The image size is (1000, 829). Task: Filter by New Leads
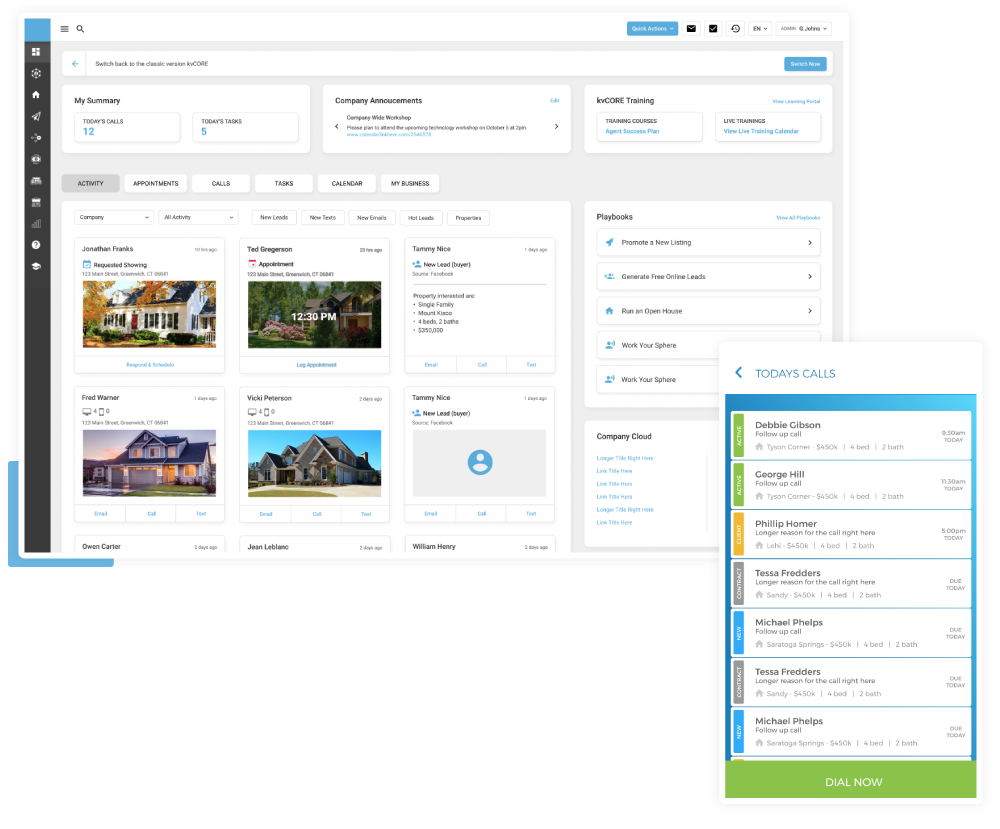pos(274,218)
